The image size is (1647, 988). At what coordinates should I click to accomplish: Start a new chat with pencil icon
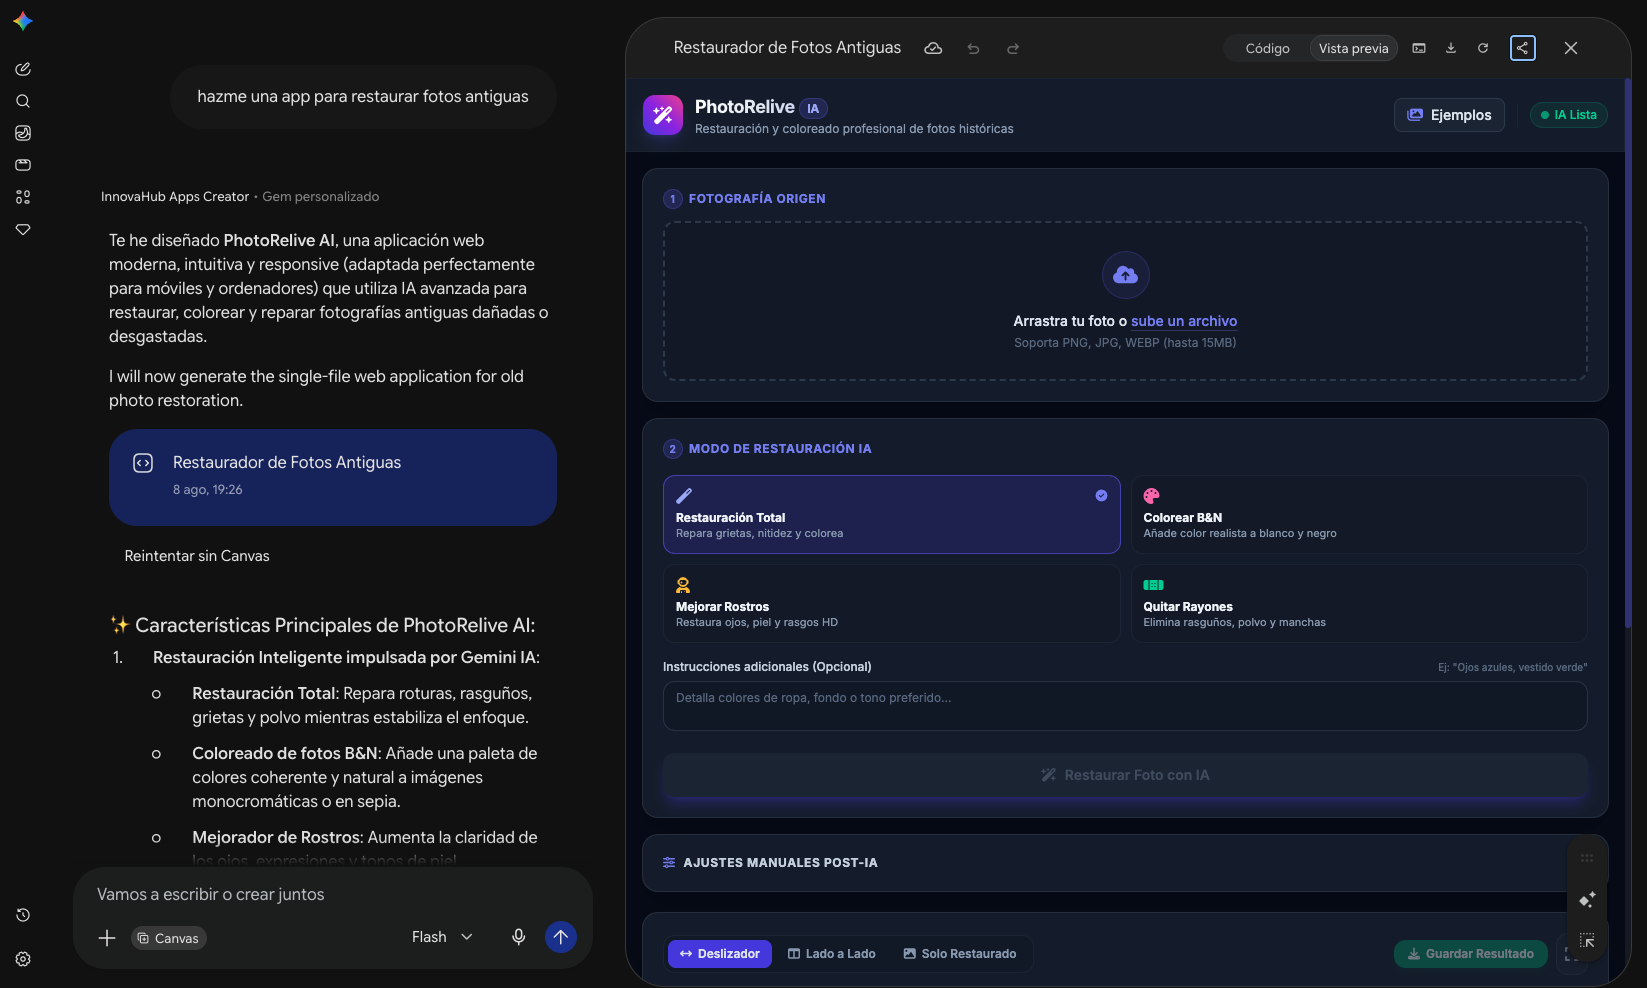tap(23, 69)
